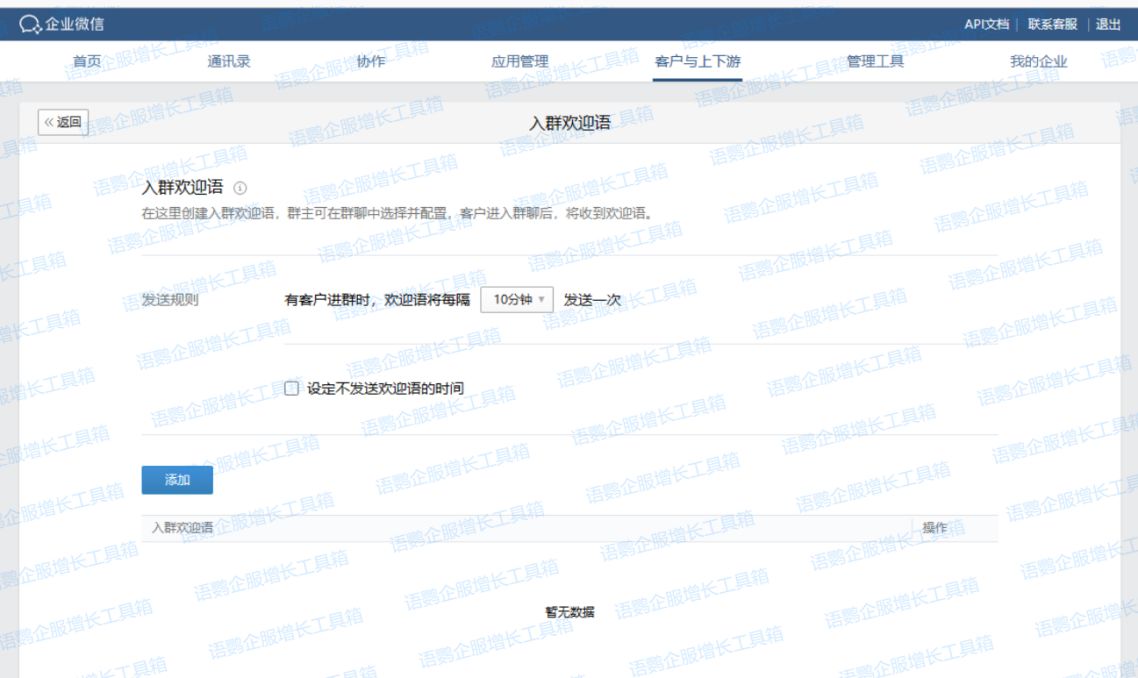This screenshot has height=678, width=1138.
Task: Expand the 10分钟 interval dropdown
Action: tap(517, 299)
